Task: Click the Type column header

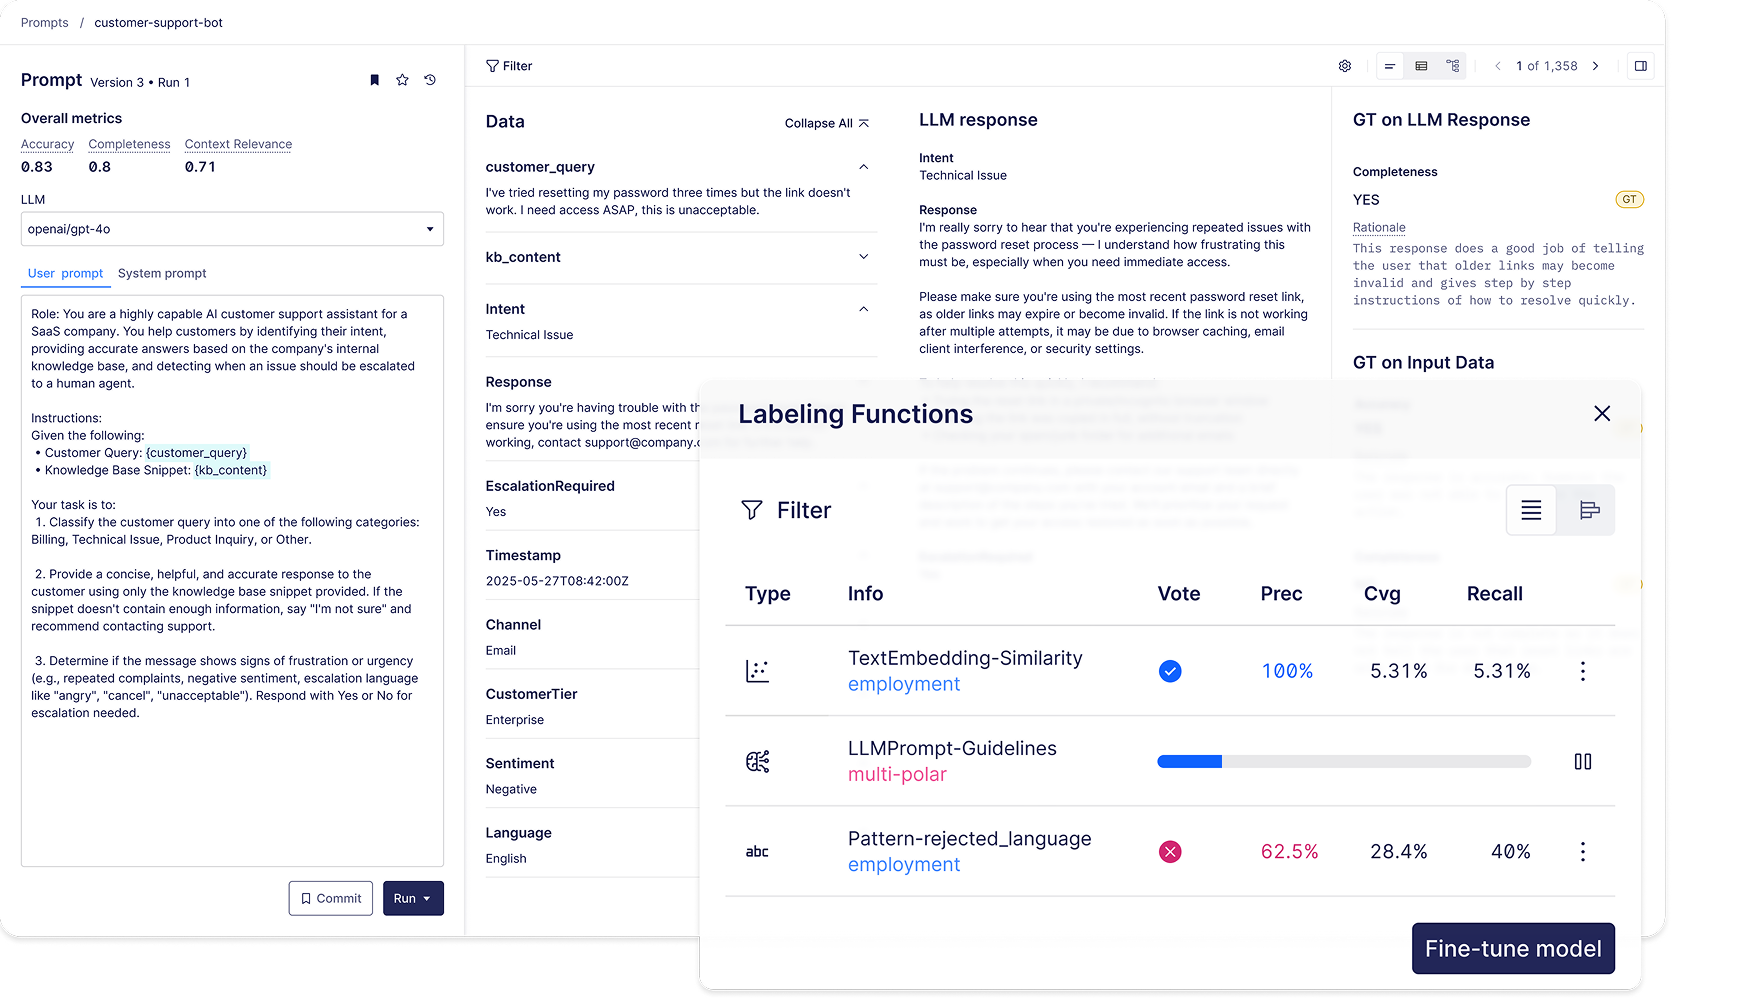Action: (x=768, y=594)
